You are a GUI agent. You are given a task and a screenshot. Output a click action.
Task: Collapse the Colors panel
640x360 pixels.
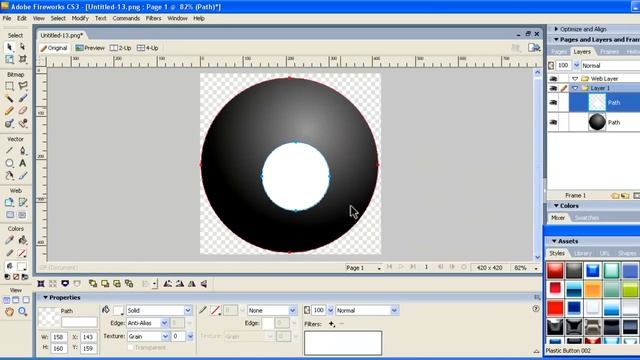click(x=556, y=206)
